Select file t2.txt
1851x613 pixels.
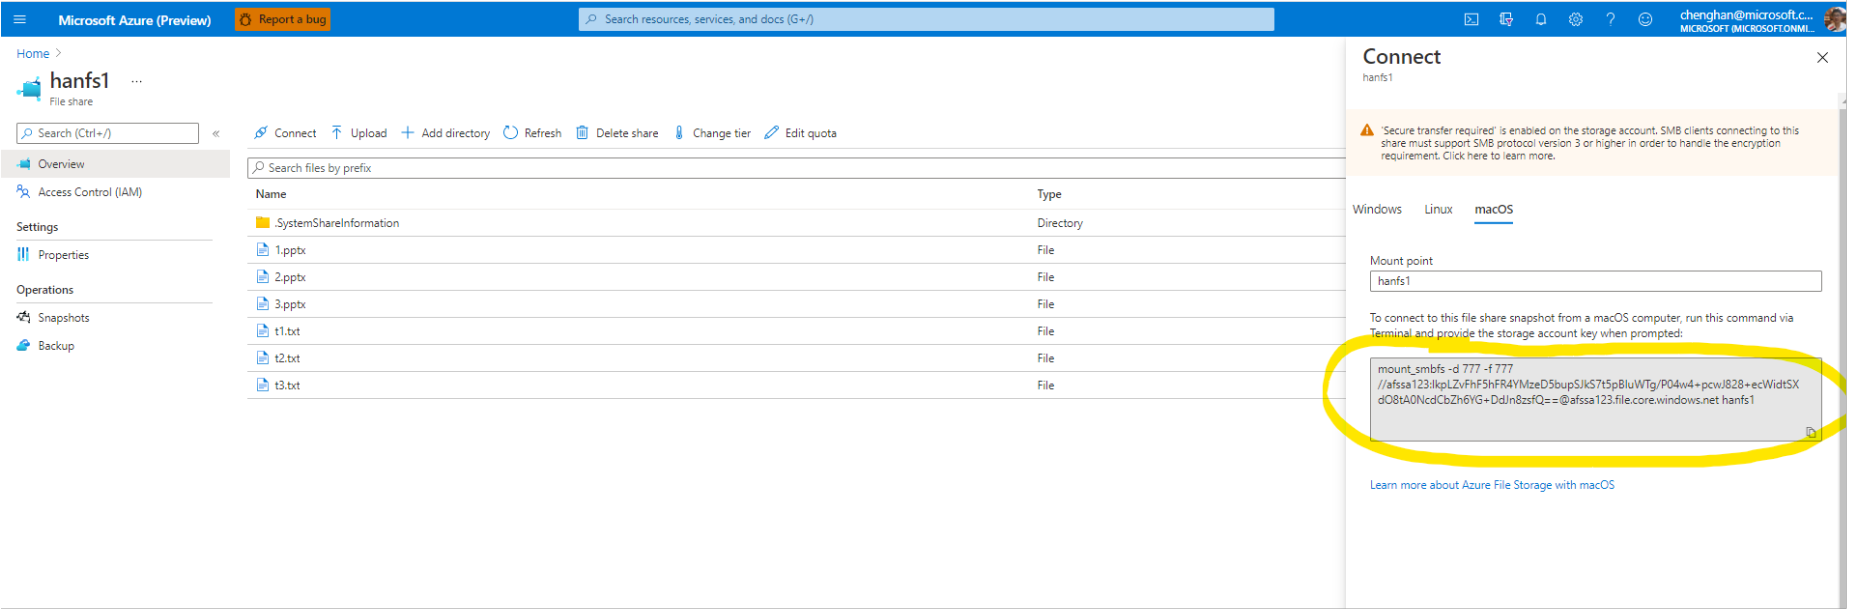287,358
